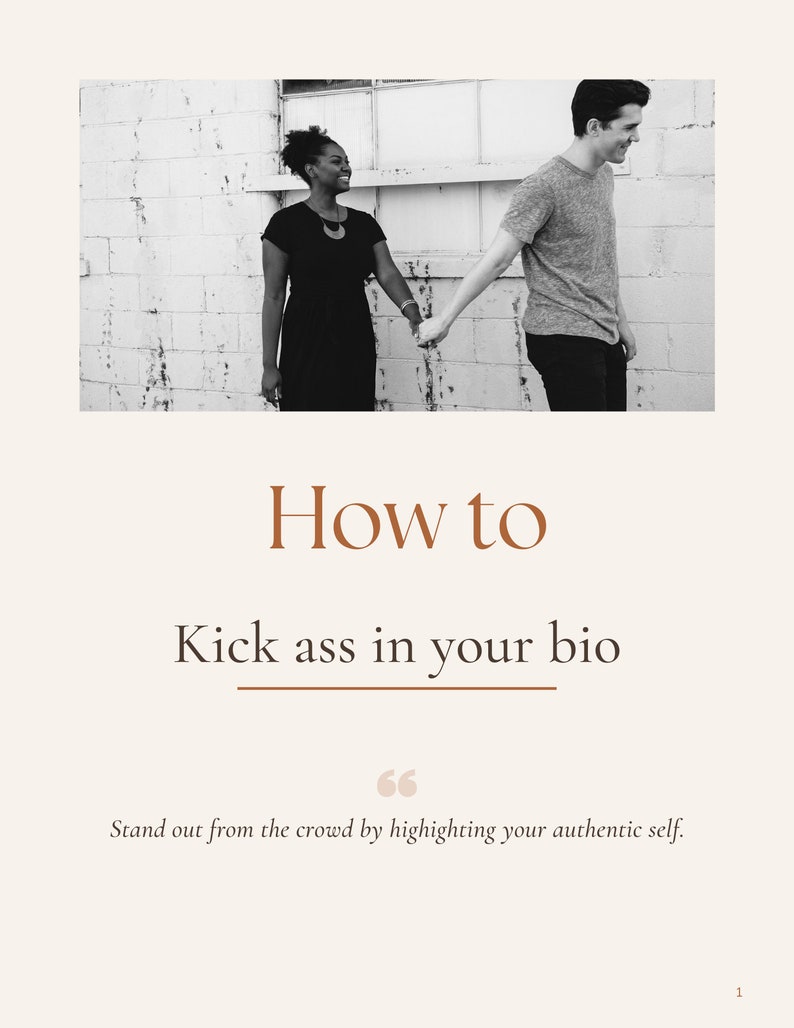Click the woman's crescent necklace
Image resolution: width=794 pixels, height=1028 pixels.
coord(333,229)
